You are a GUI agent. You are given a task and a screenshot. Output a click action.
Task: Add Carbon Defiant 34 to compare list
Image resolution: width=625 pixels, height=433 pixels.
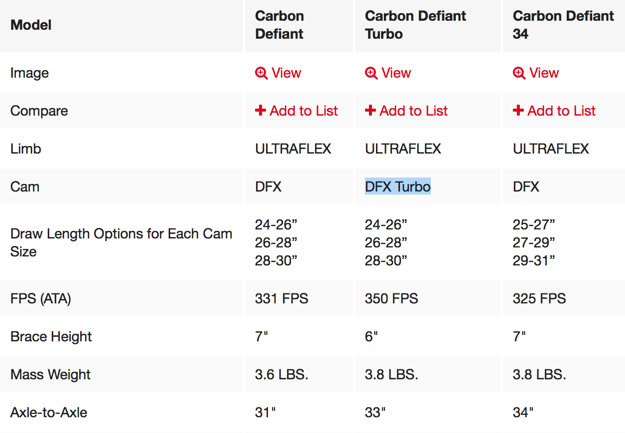tap(561, 111)
